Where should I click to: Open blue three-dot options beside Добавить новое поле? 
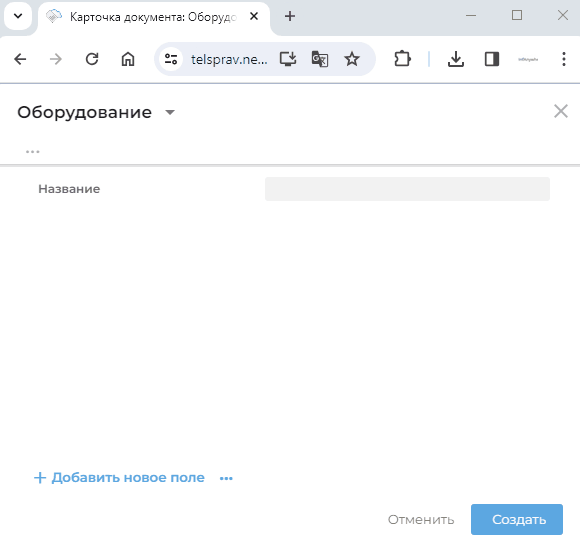(x=226, y=478)
